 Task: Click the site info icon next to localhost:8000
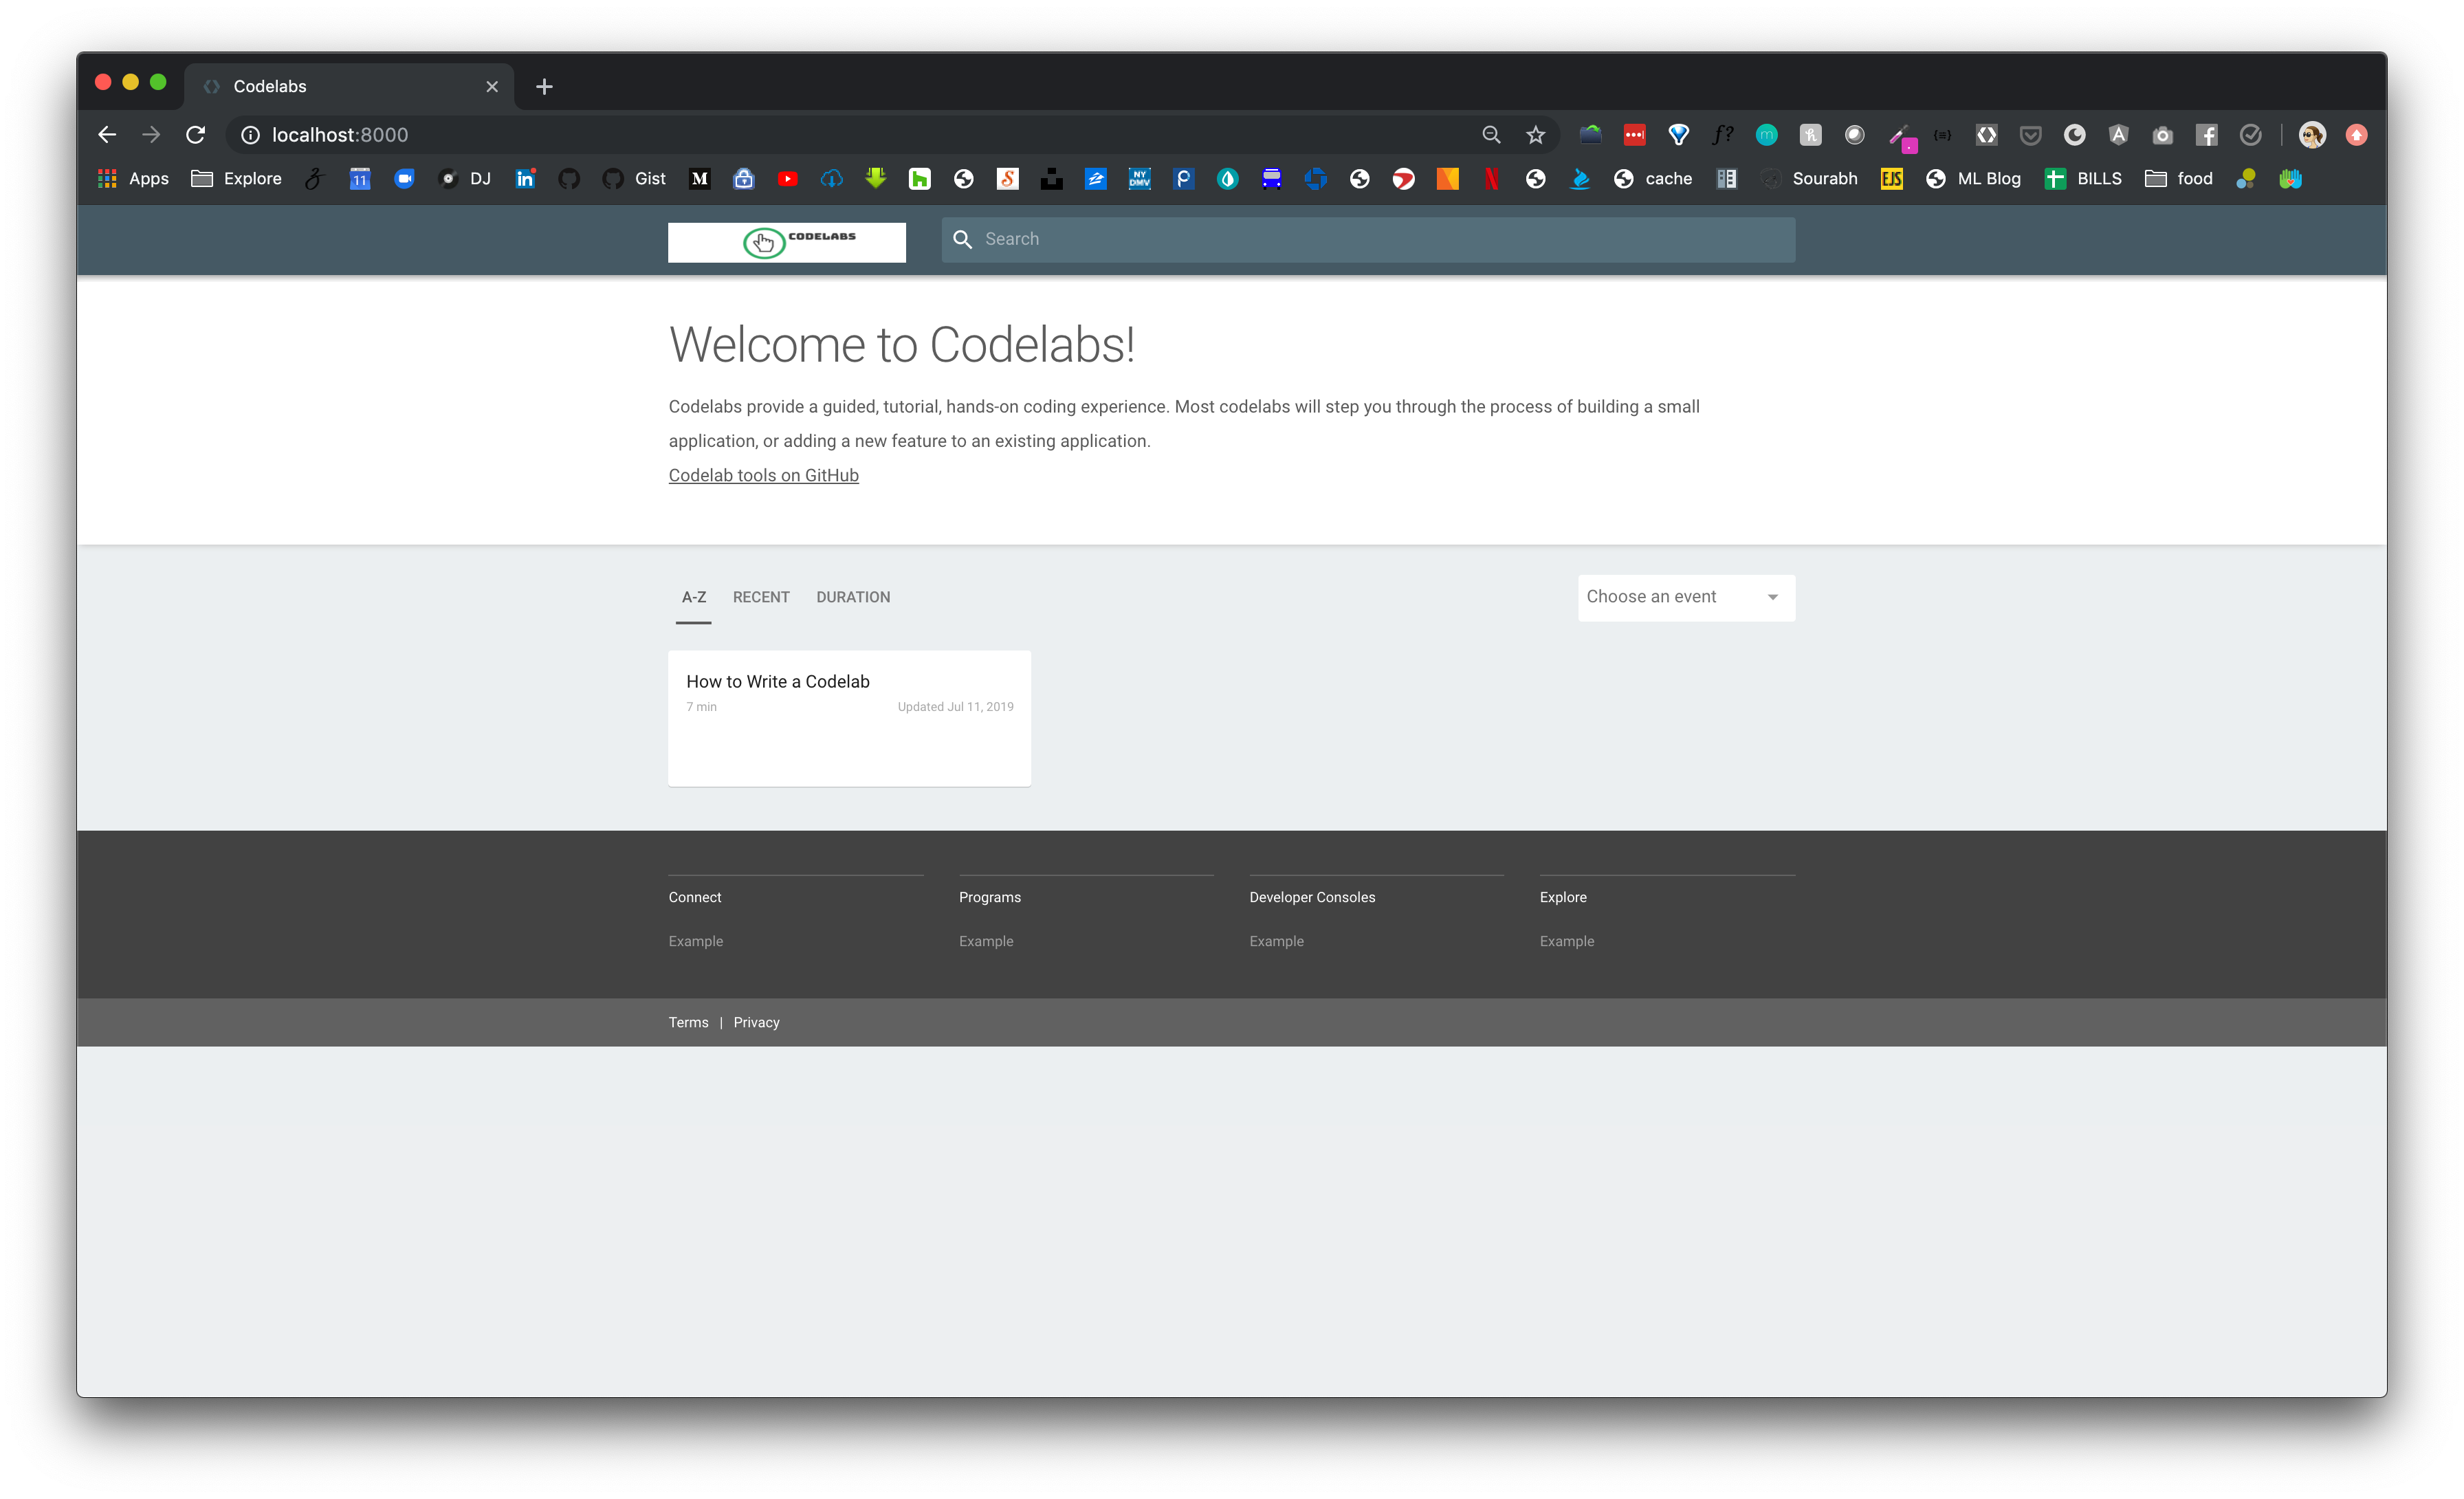pos(251,134)
